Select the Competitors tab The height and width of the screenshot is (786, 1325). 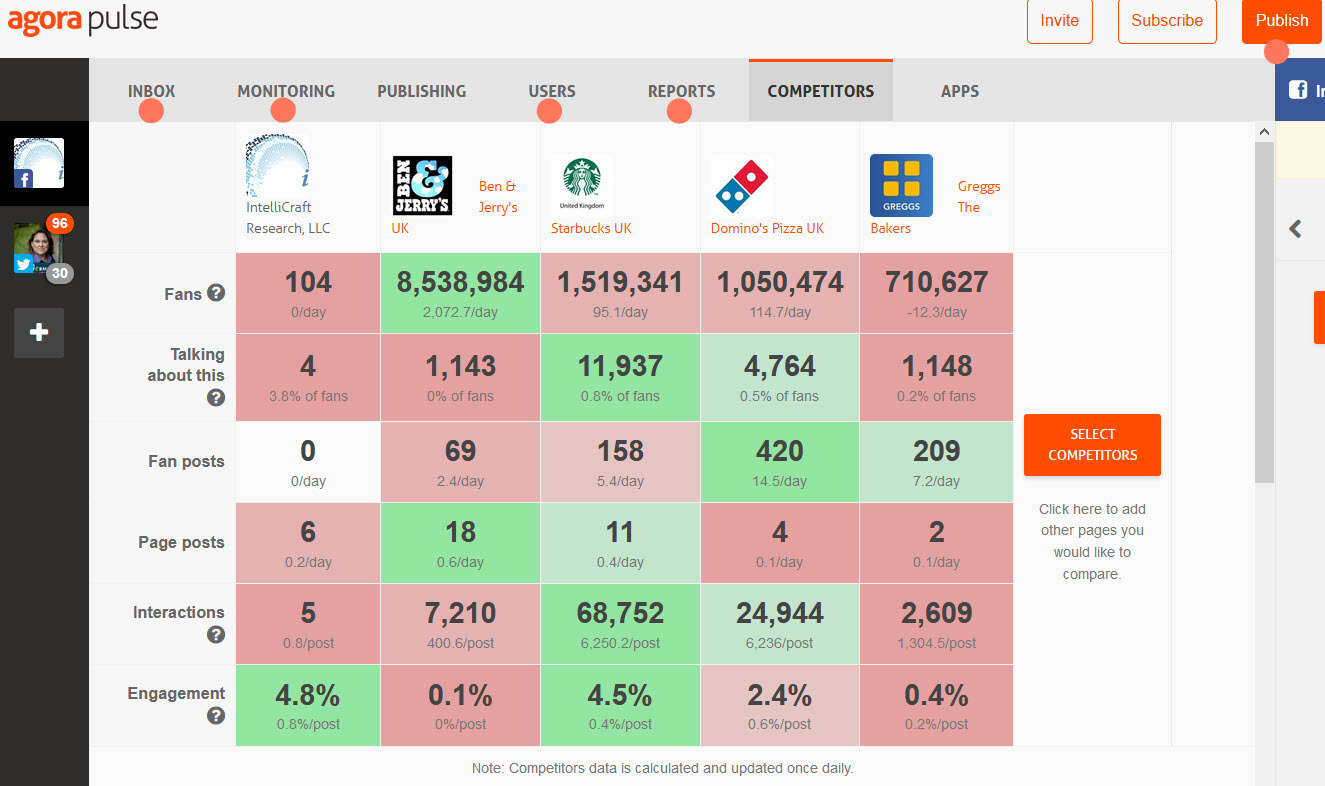pyautogui.click(x=821, y=91)
